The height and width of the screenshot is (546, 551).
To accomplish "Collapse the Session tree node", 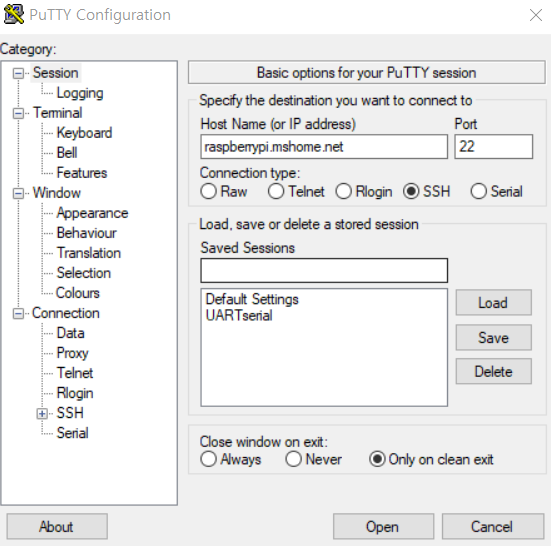I will click(x=18, y=73).
